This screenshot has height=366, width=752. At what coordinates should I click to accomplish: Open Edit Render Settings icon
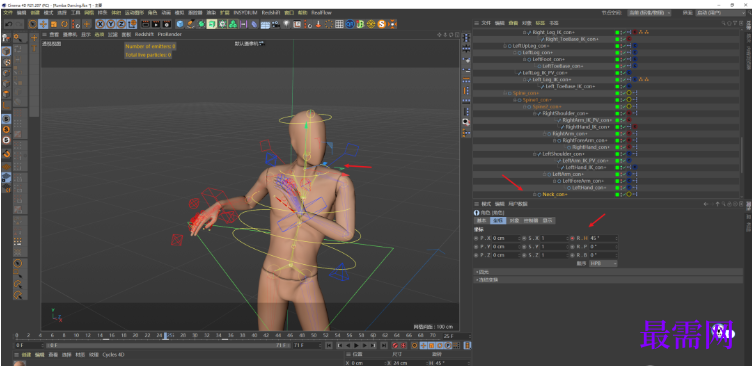(x=166, y=24)
